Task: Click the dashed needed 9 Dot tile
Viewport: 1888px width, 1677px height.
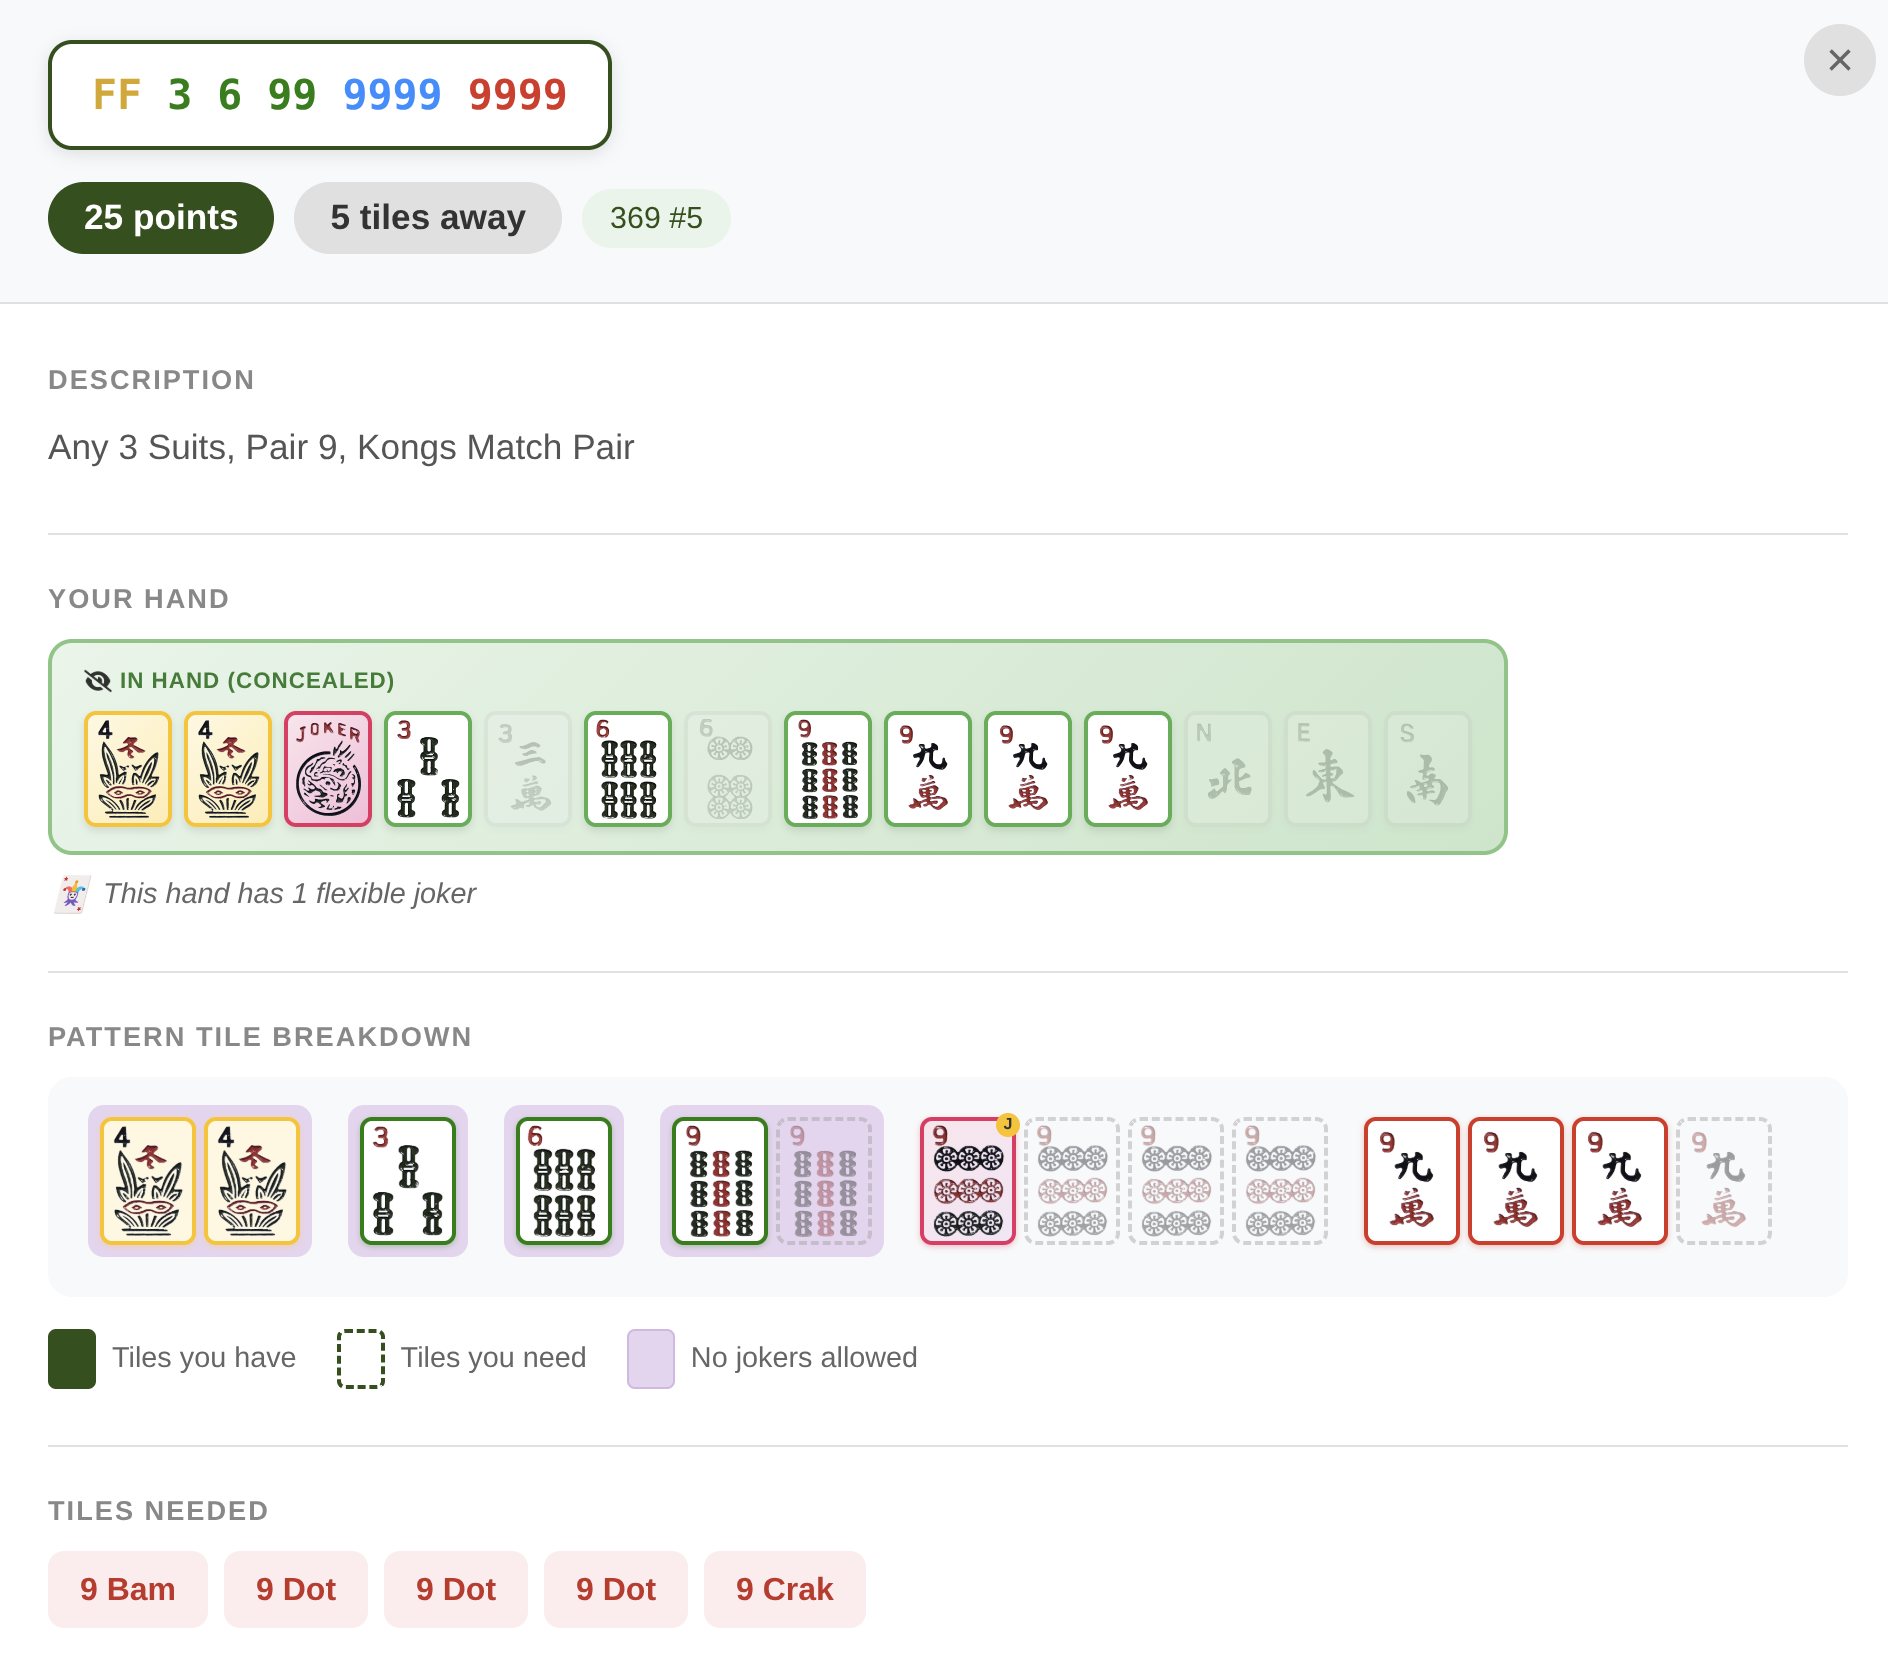Action: click(x=1071, y=1181)
